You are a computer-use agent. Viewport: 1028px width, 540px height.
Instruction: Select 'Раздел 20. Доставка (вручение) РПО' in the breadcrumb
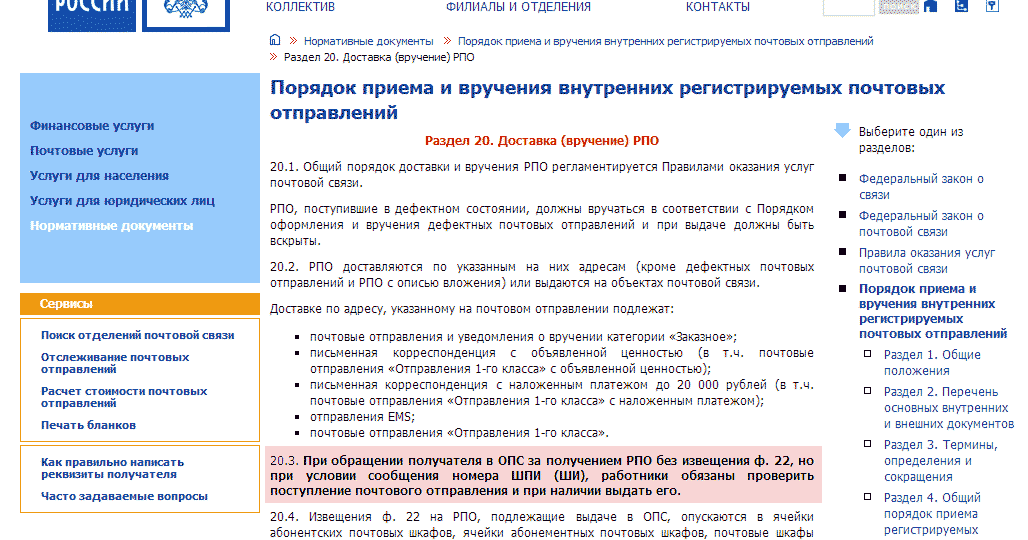(x=379, y=58)
